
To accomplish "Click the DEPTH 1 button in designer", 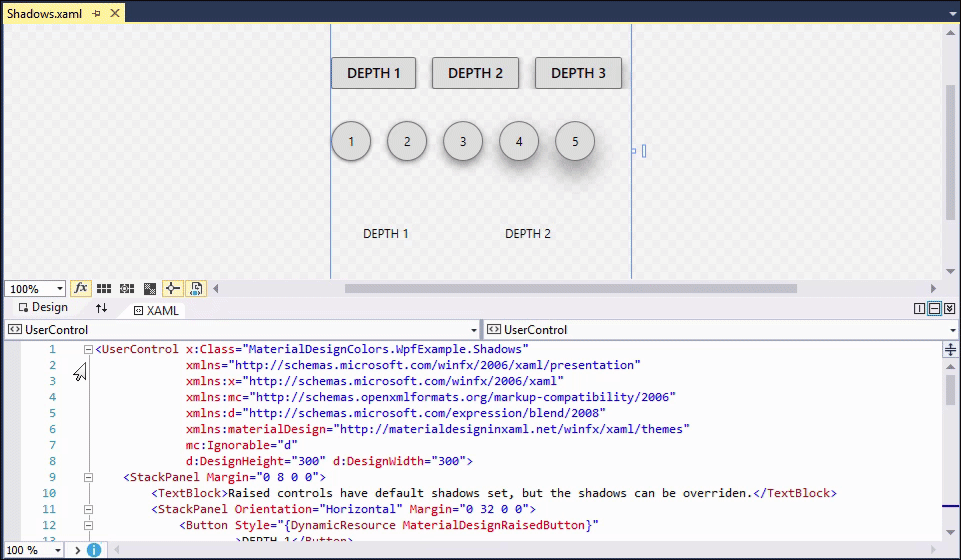I will 374,73.
